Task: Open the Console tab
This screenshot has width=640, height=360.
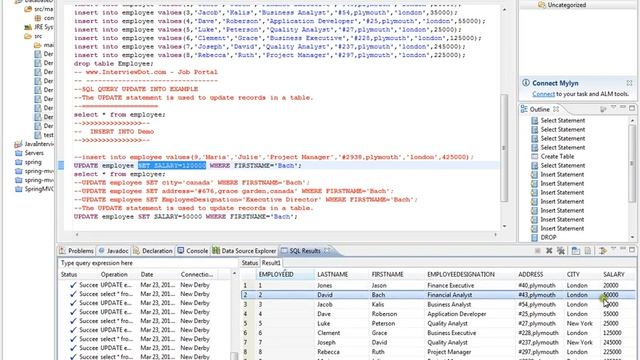Action: tap(193, 251)
